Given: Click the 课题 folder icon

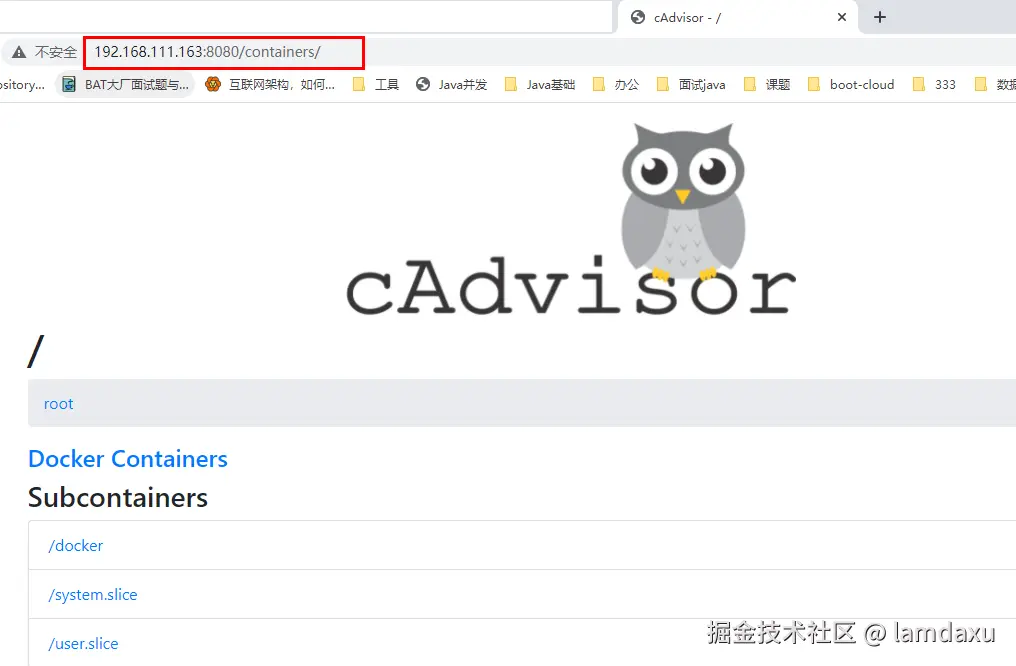Looking at the screenshot, I should [750, 84].
